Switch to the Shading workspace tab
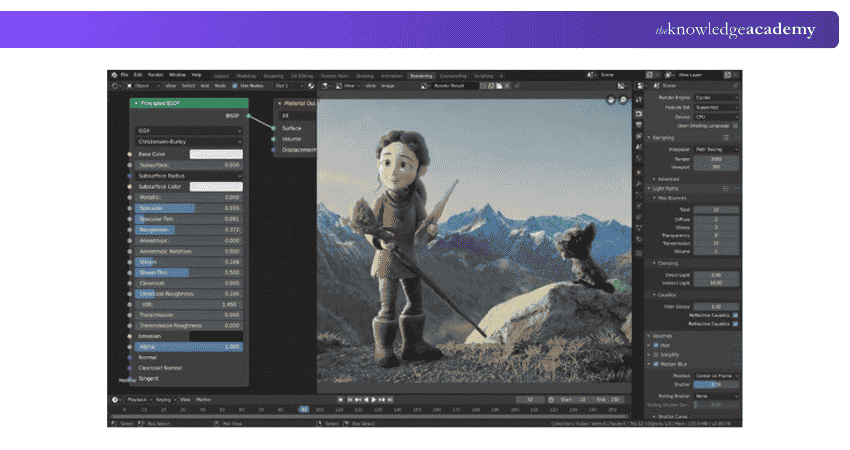Screen dimensions: 850x450 (x=364, y=76)
